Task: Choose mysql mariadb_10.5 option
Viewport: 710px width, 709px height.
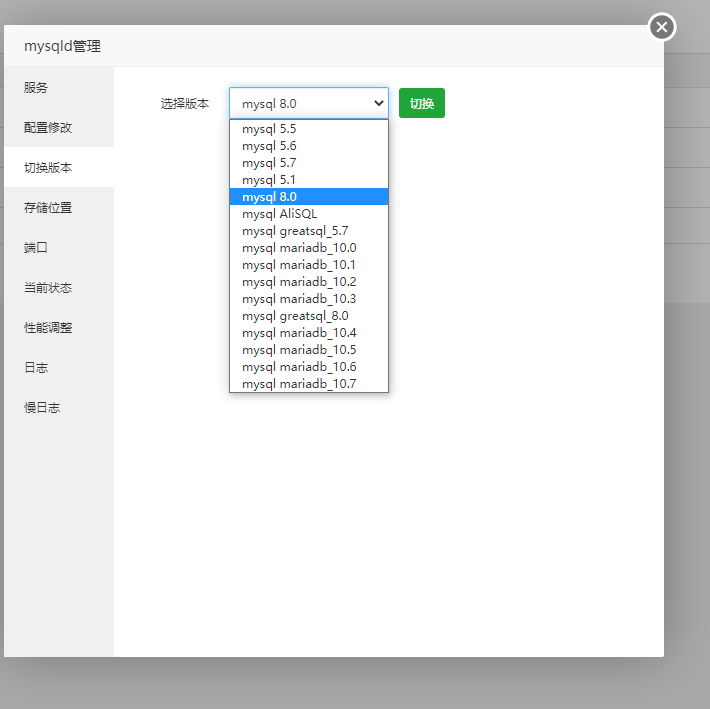Action: [x=309, y=350]
